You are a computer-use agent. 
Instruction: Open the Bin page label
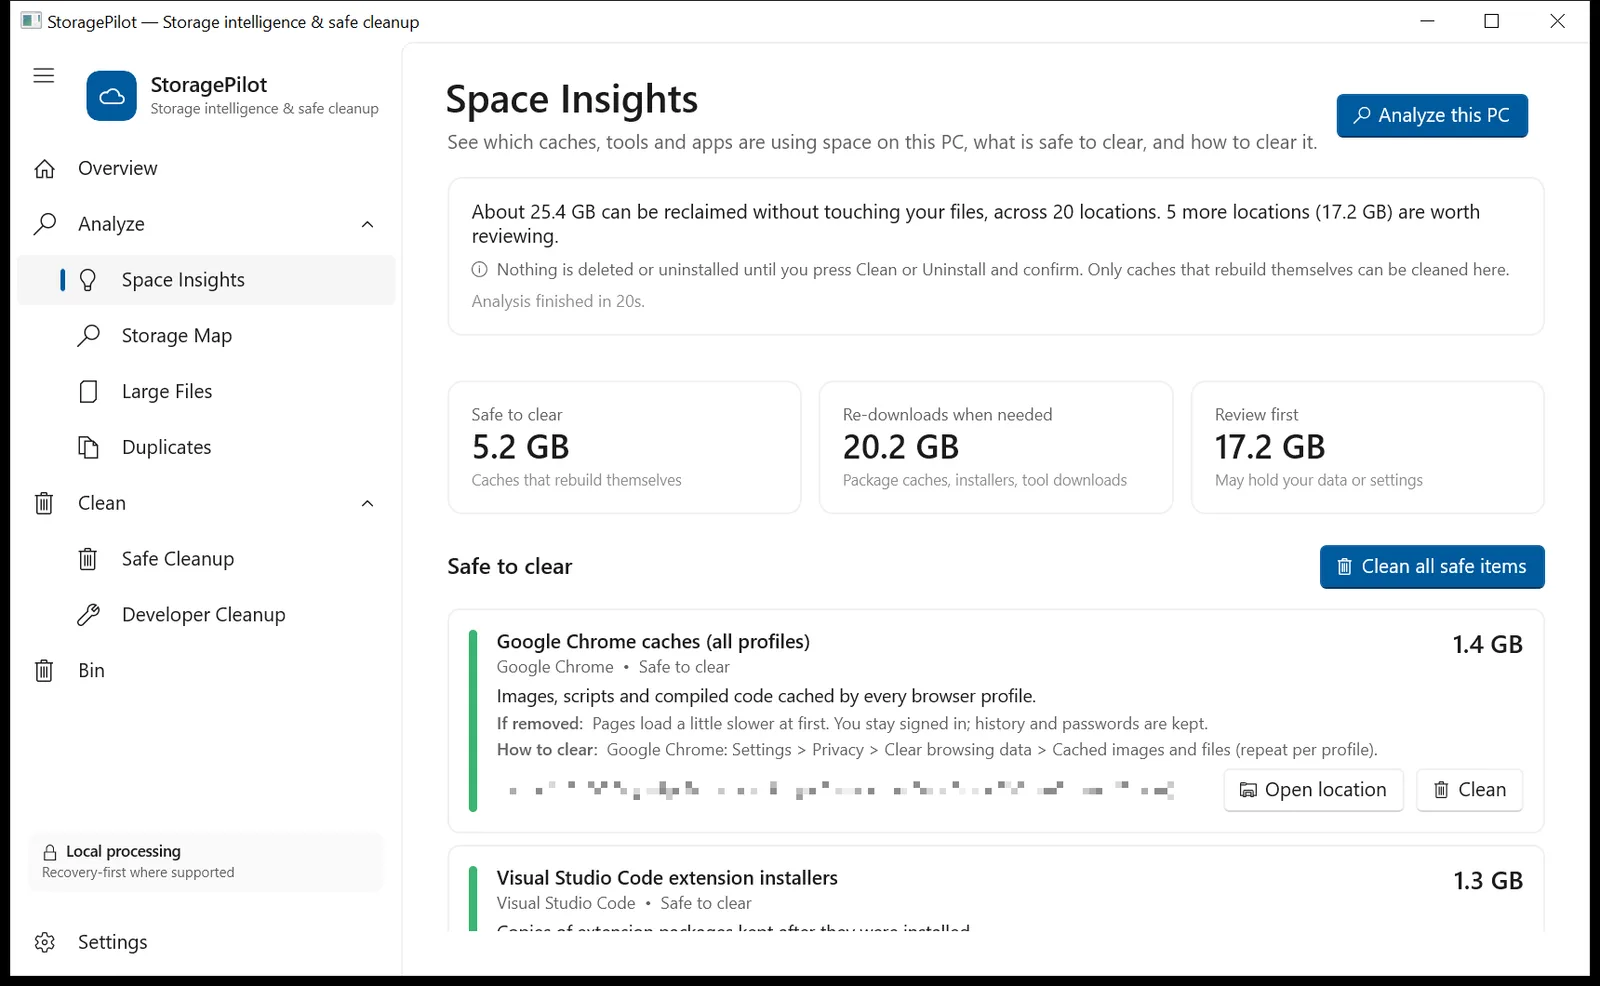tap(91, 671)
